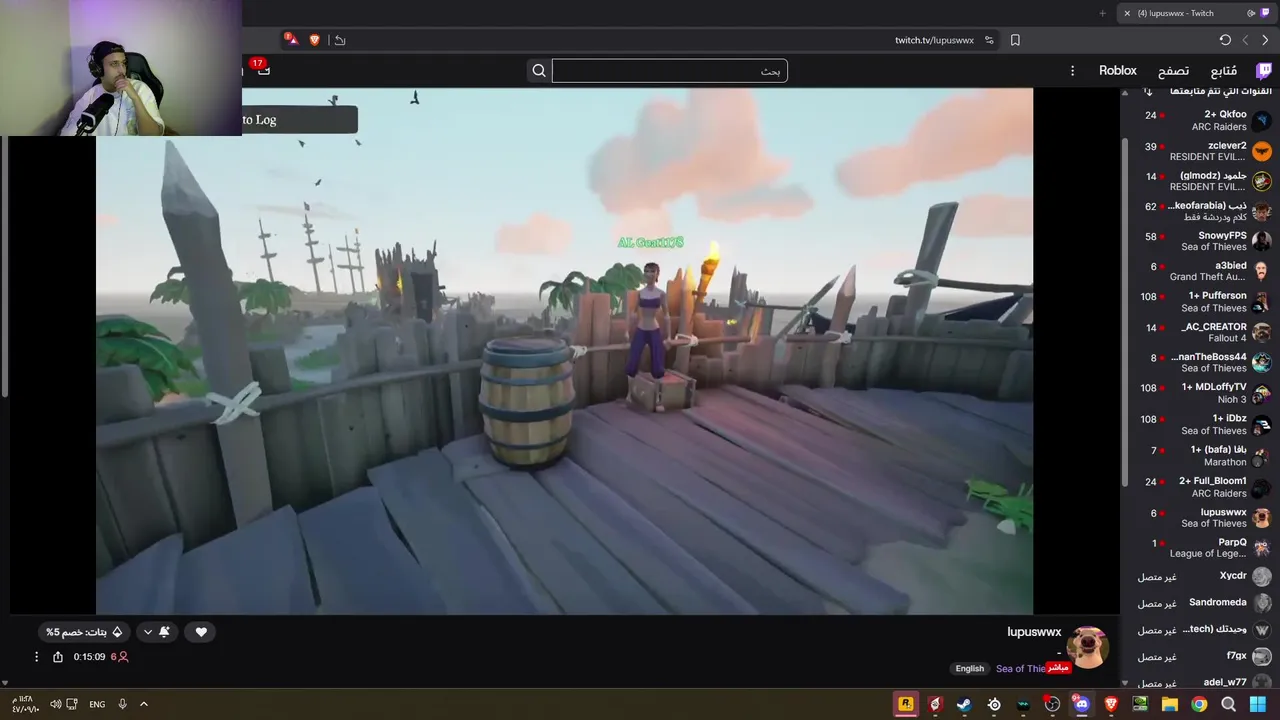Screen dimensions: 1280x720
Task: Open Google Chrome in the taskbar
Action: point(1199,704)
